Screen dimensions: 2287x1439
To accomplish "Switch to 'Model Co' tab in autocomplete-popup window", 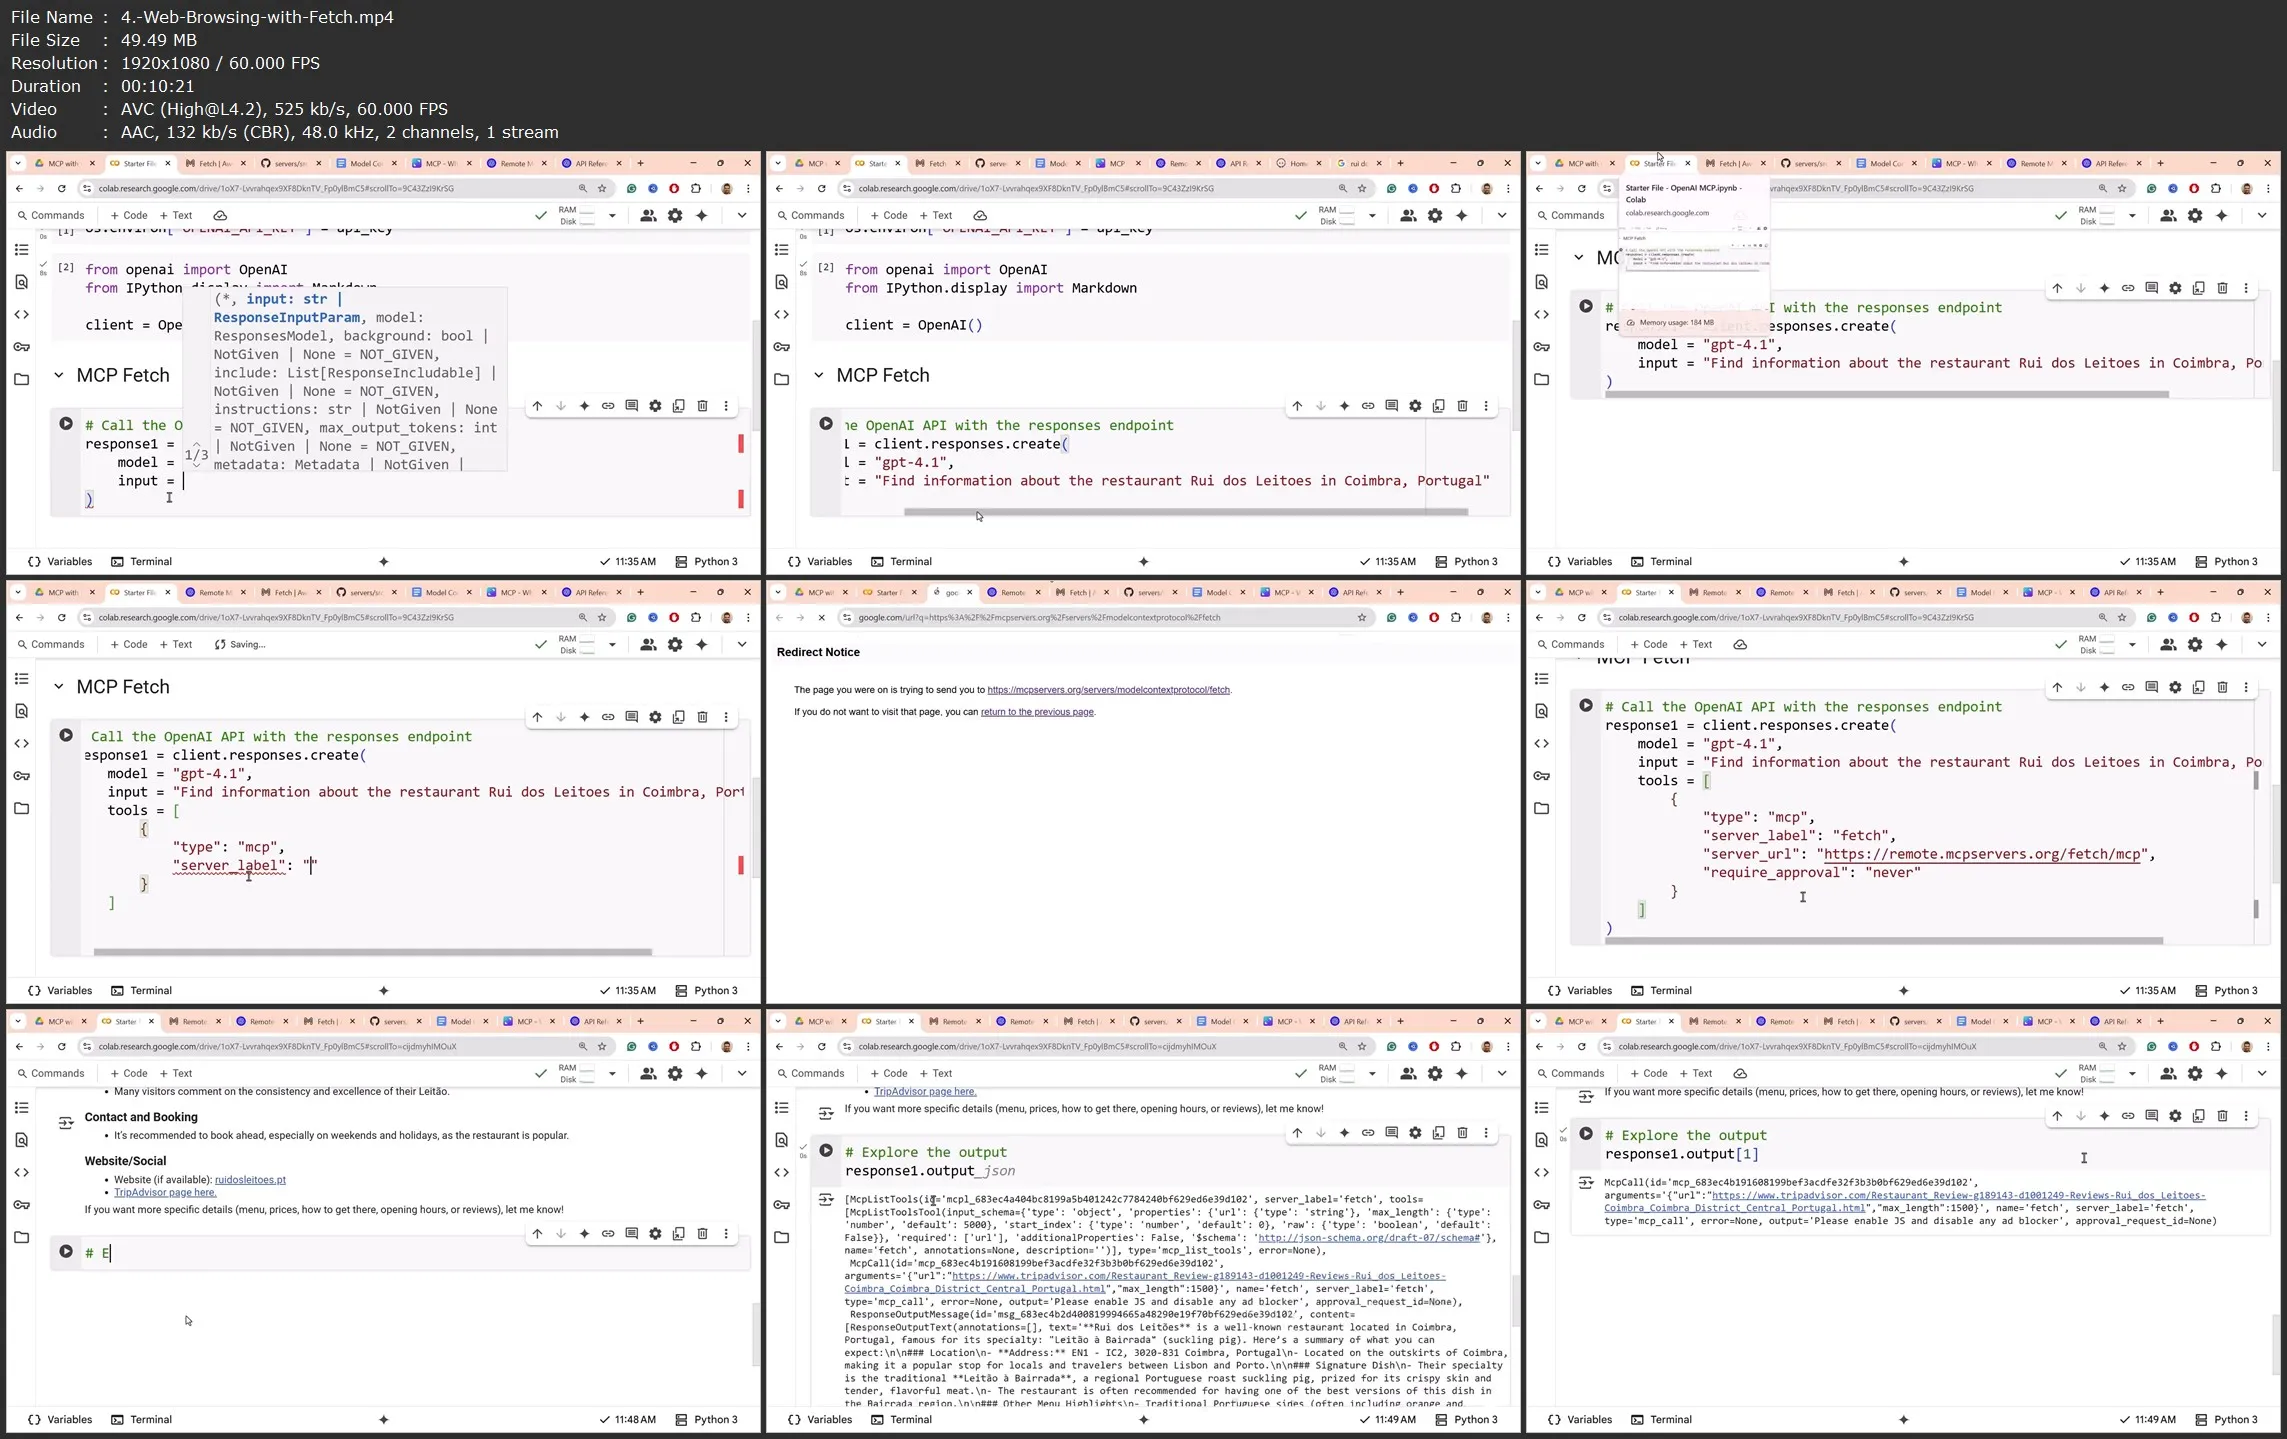I will click(366, 163).
